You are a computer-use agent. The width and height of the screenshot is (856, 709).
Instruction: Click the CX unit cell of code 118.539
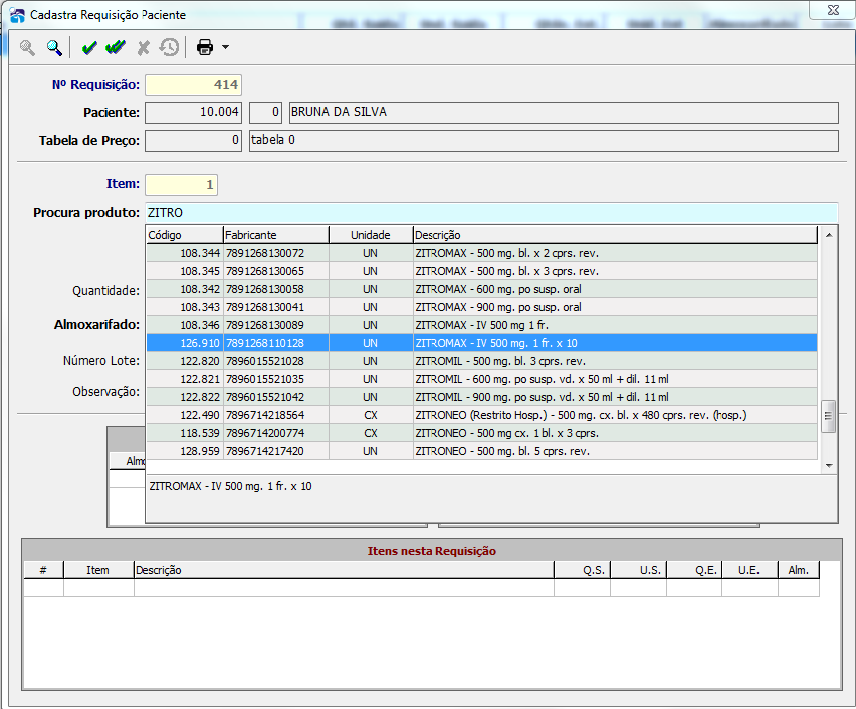point(371,433)
